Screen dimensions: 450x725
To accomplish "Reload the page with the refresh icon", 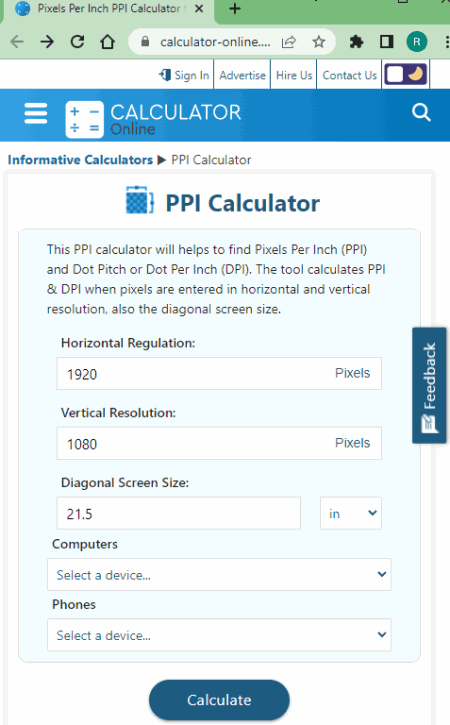I will pos(77,42).
